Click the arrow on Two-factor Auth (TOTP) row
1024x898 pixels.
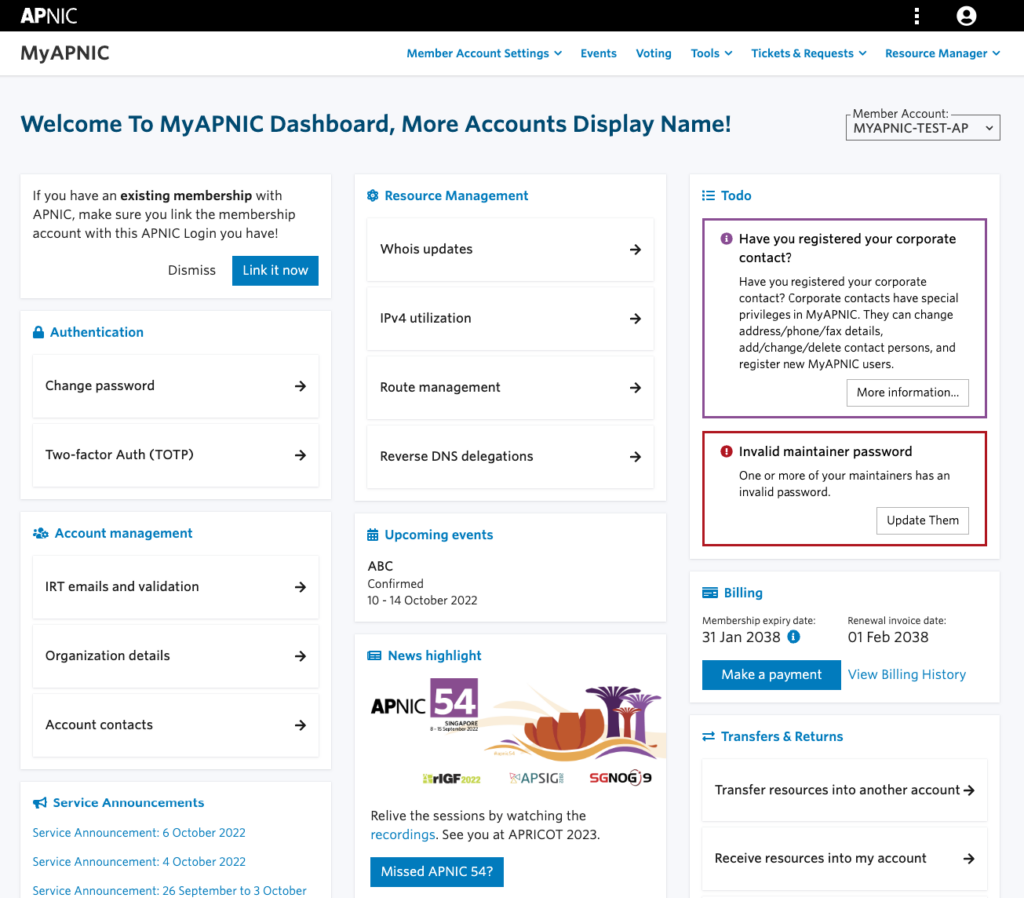(x=300, y=455)
